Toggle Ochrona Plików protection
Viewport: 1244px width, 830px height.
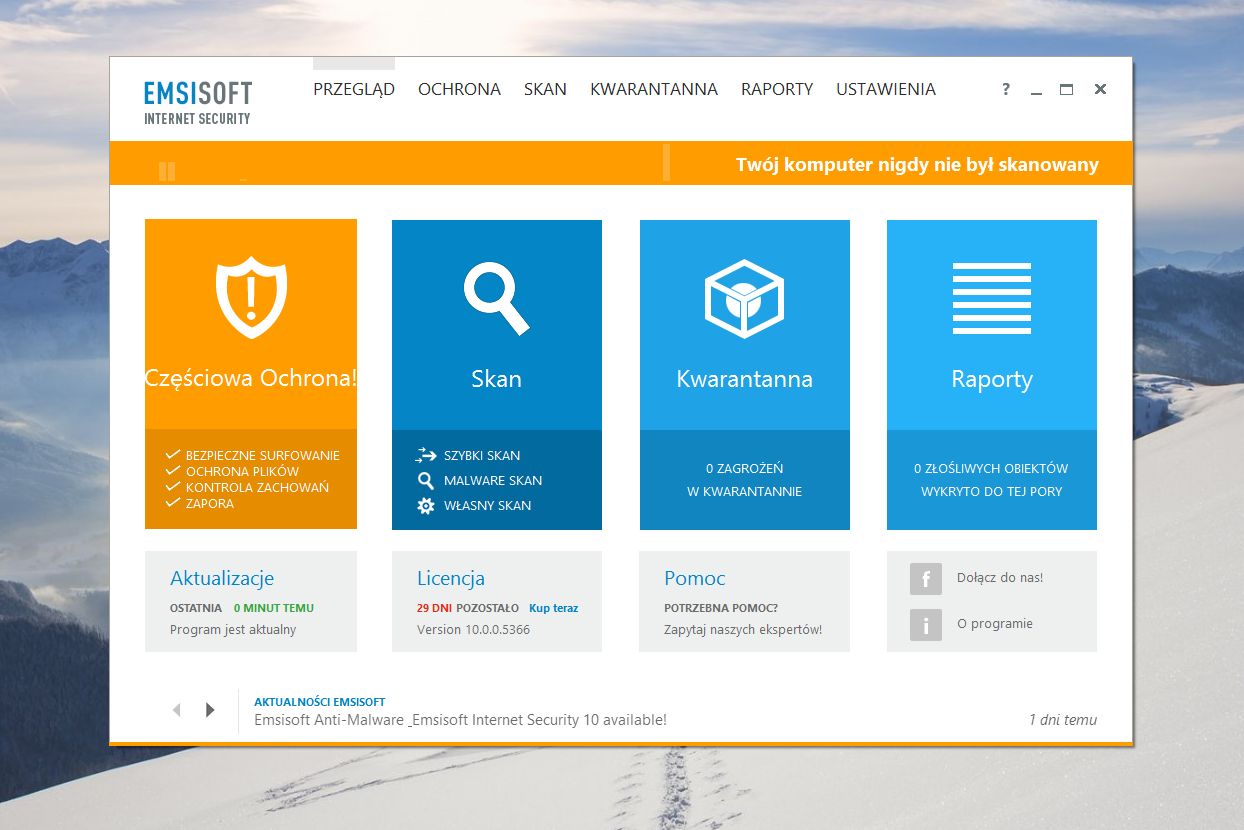click(x=233, y=471)
